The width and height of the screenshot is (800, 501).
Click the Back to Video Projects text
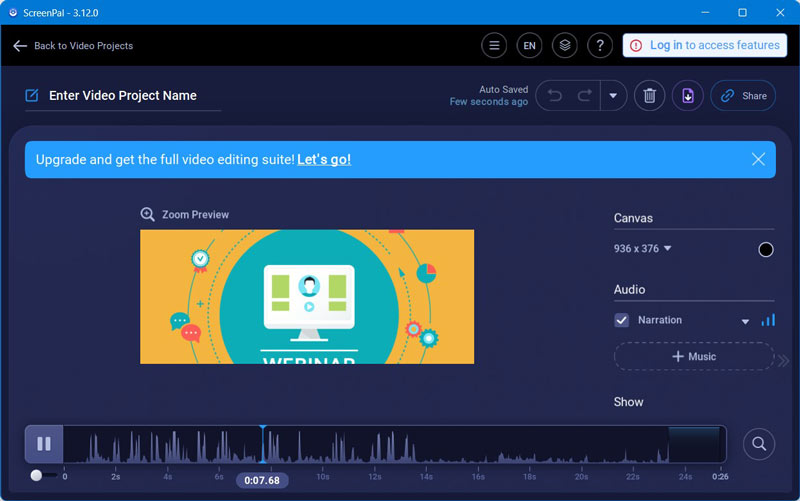(x=84, y=46)
